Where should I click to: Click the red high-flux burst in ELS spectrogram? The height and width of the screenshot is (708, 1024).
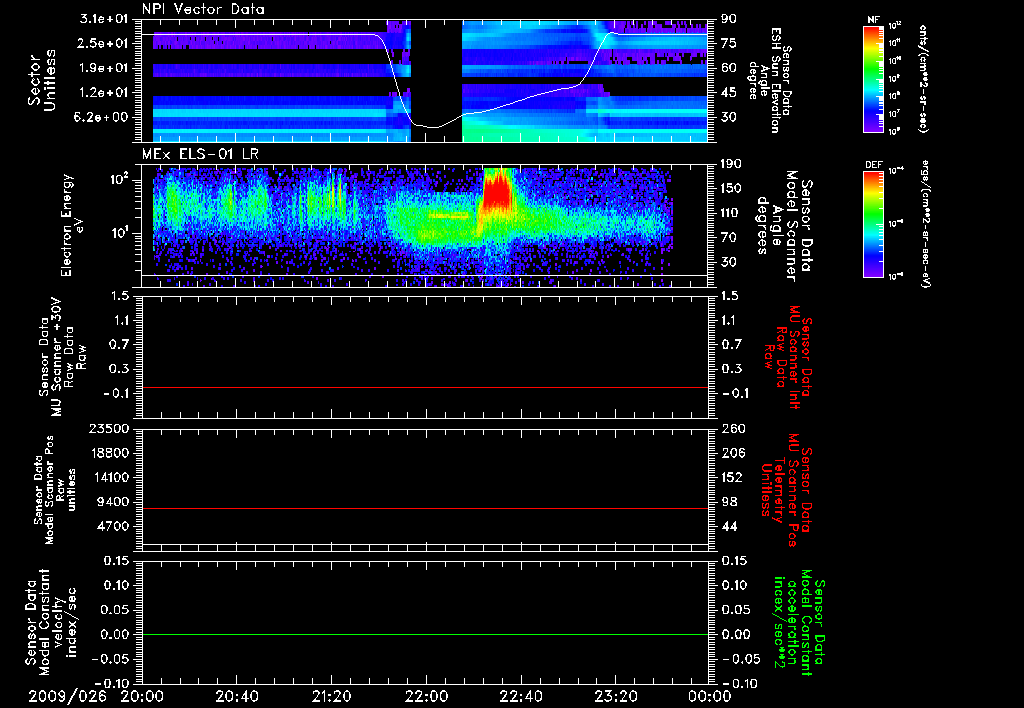498,191
